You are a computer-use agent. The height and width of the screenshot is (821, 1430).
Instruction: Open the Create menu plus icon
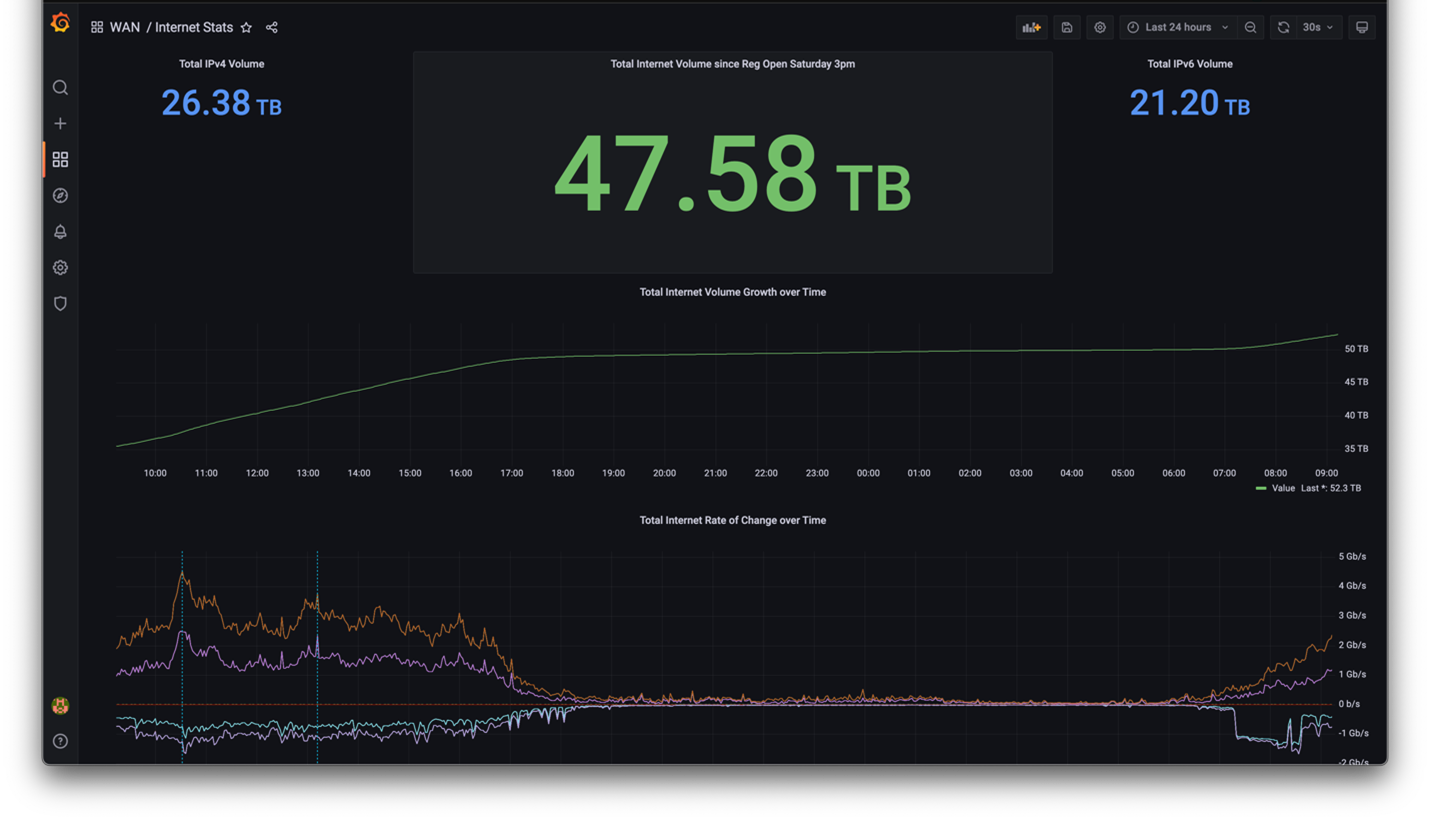(60, 123)
